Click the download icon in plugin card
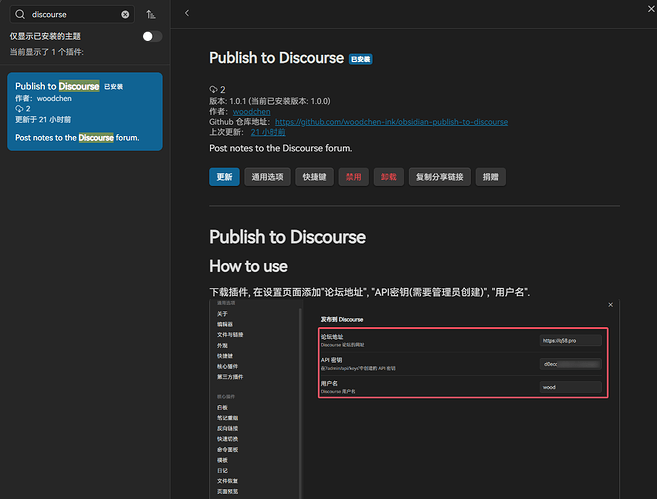 point(19,109)
